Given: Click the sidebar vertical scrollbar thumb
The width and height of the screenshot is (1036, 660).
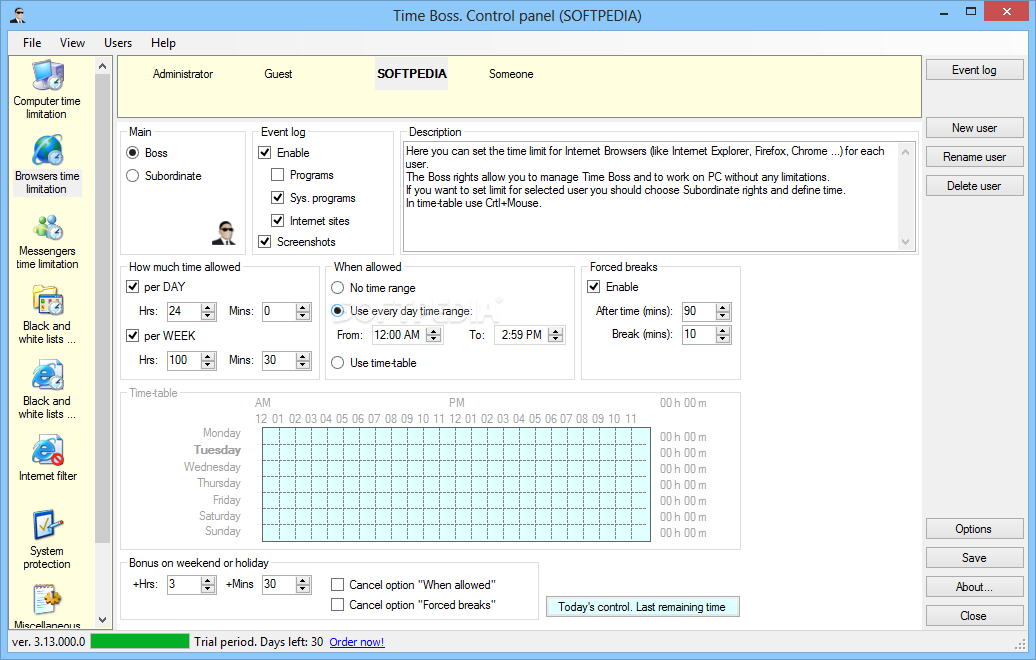Looking at the screenshot, I should click(x=102, y=309).
